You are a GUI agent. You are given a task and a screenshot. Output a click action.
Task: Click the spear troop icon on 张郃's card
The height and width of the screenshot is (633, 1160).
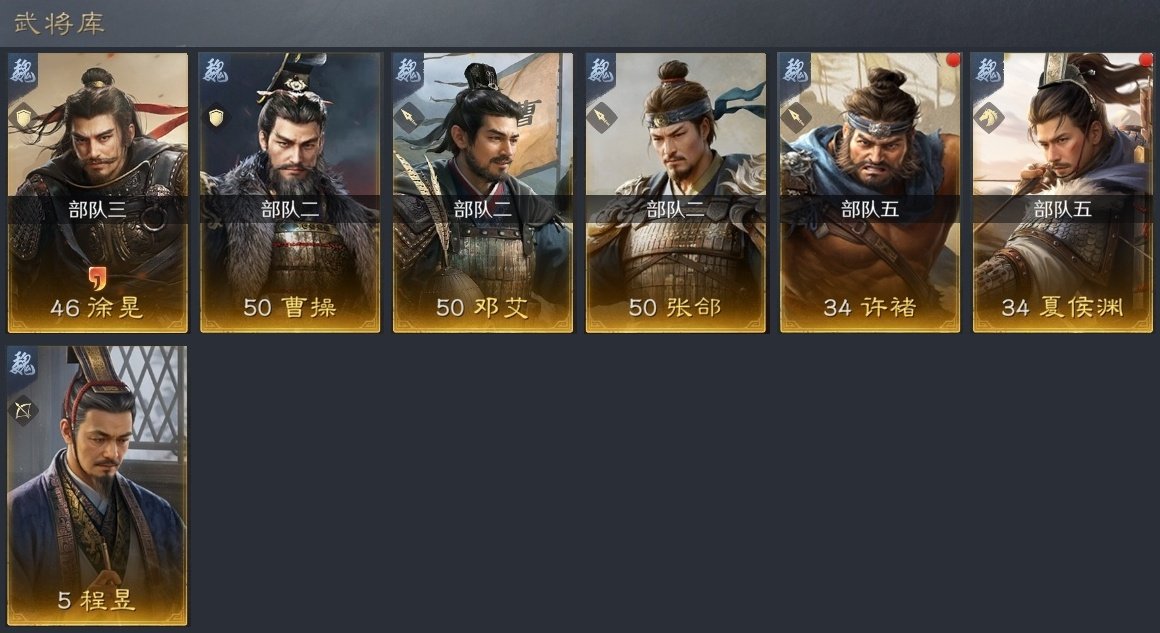coord(602,118)
